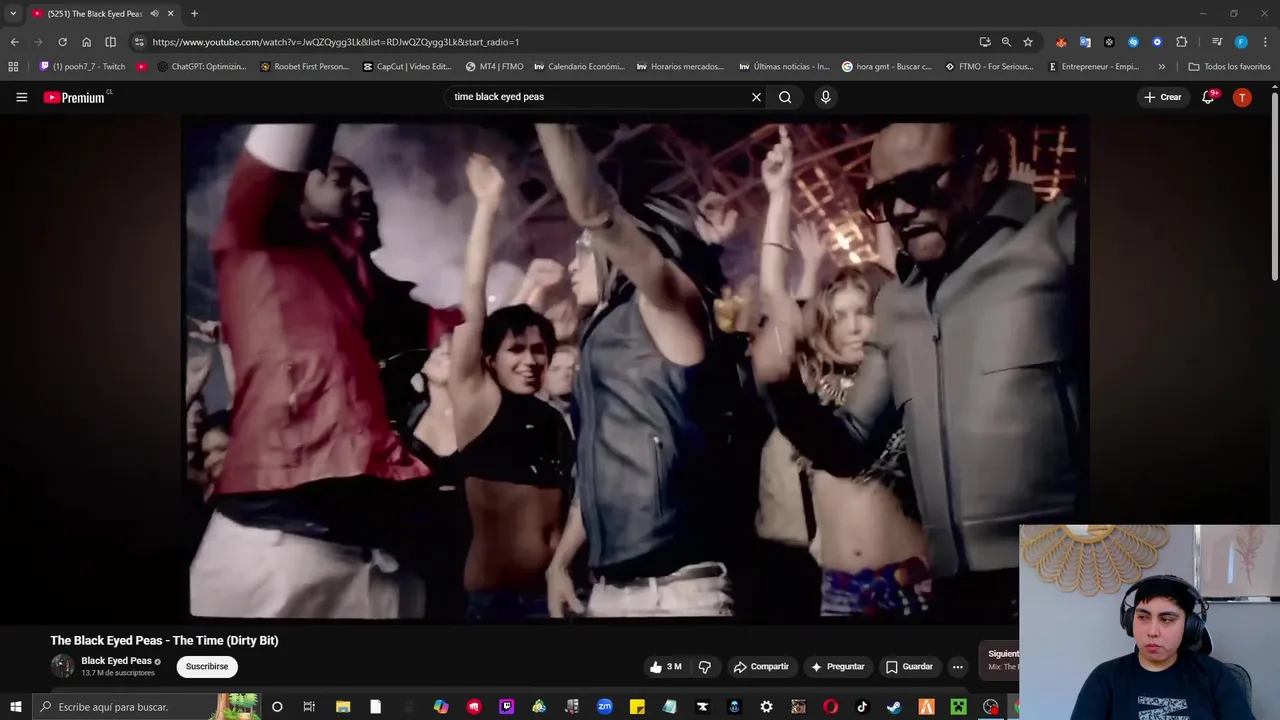This screenshot has height=720, width=1280.
Task: Expand the tab search dropdown arrow
Action: pos(13,13)
